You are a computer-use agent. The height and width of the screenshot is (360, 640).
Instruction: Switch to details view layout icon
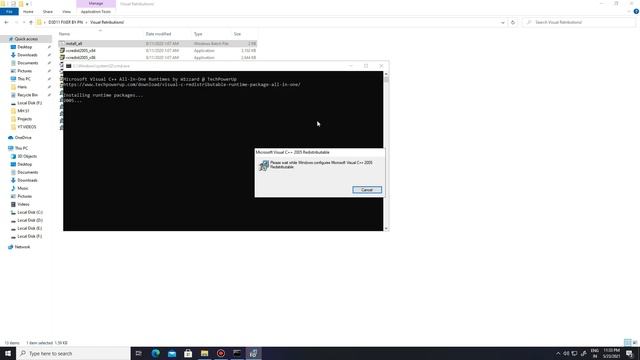[x=627, y=342]
